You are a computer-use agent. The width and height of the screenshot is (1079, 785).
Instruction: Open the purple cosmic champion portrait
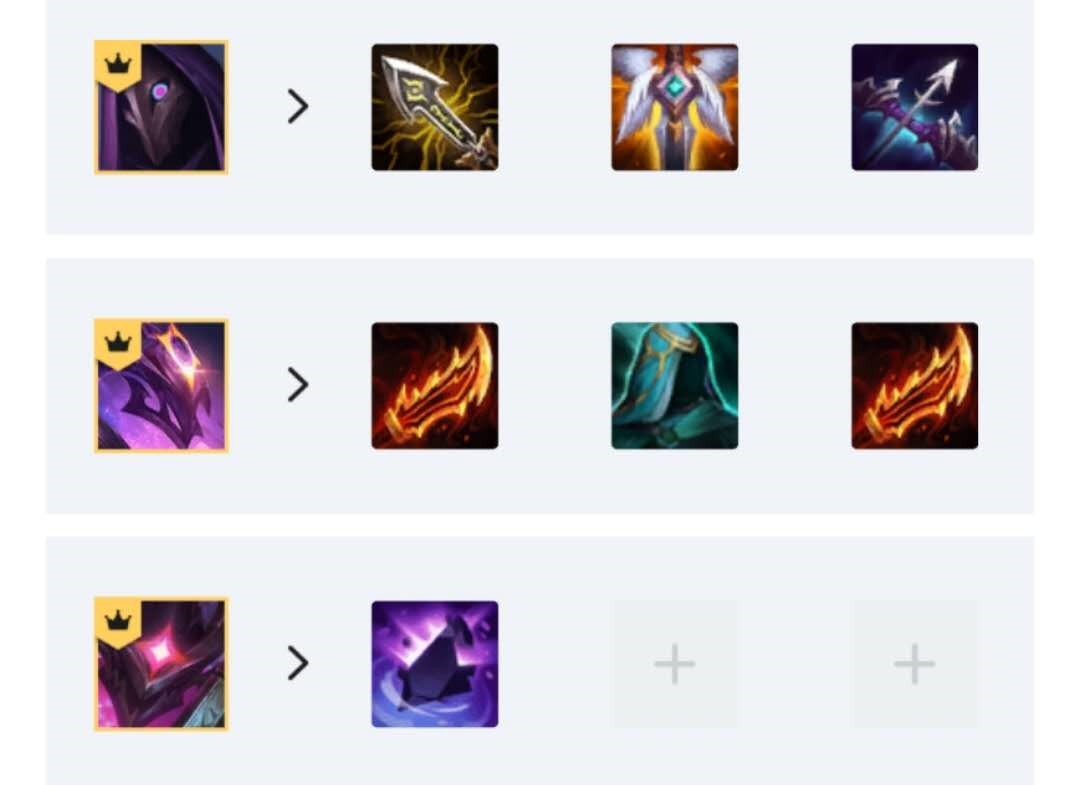(x=161, y=385)
